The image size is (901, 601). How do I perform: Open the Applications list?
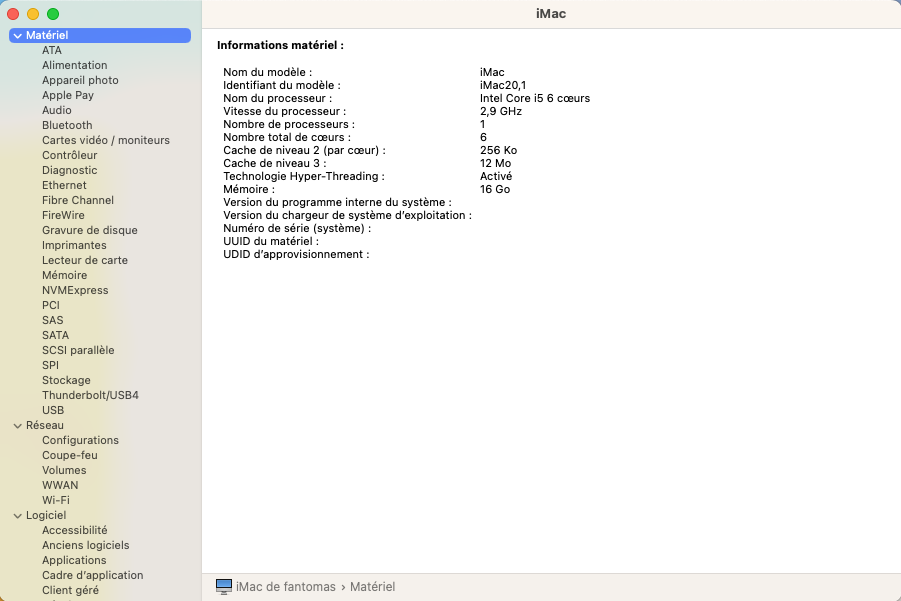click(74, 560)
